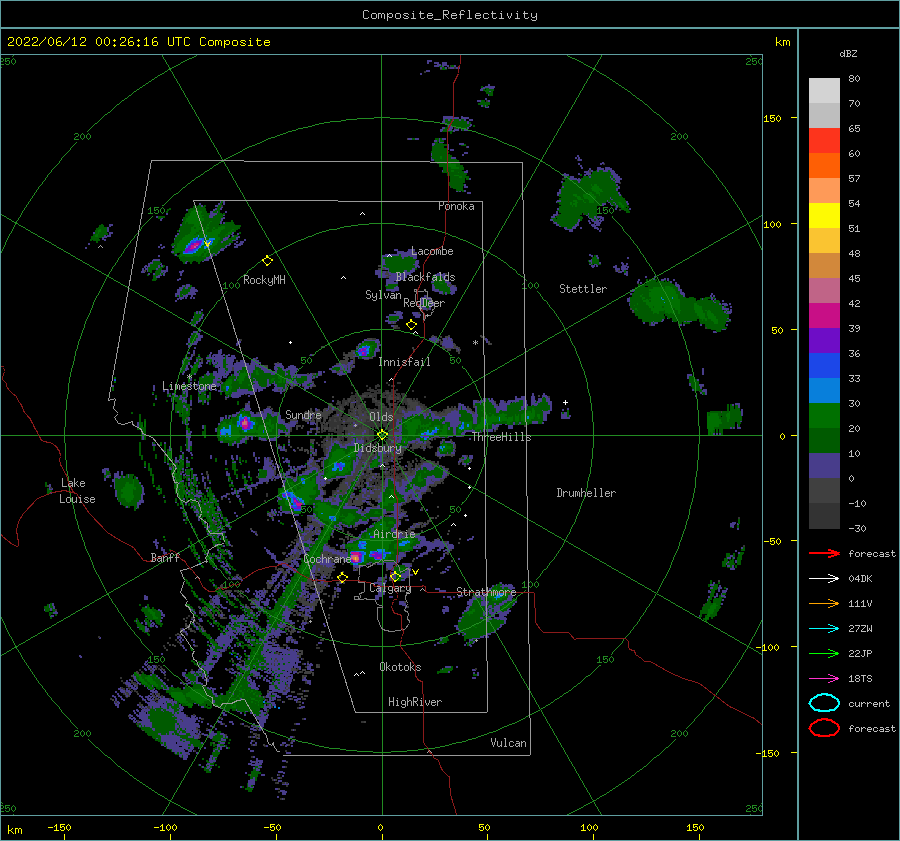Click the RockyMH label
Image resolution: width=900 pixels, height=841 pixels.
coord(264,280)
